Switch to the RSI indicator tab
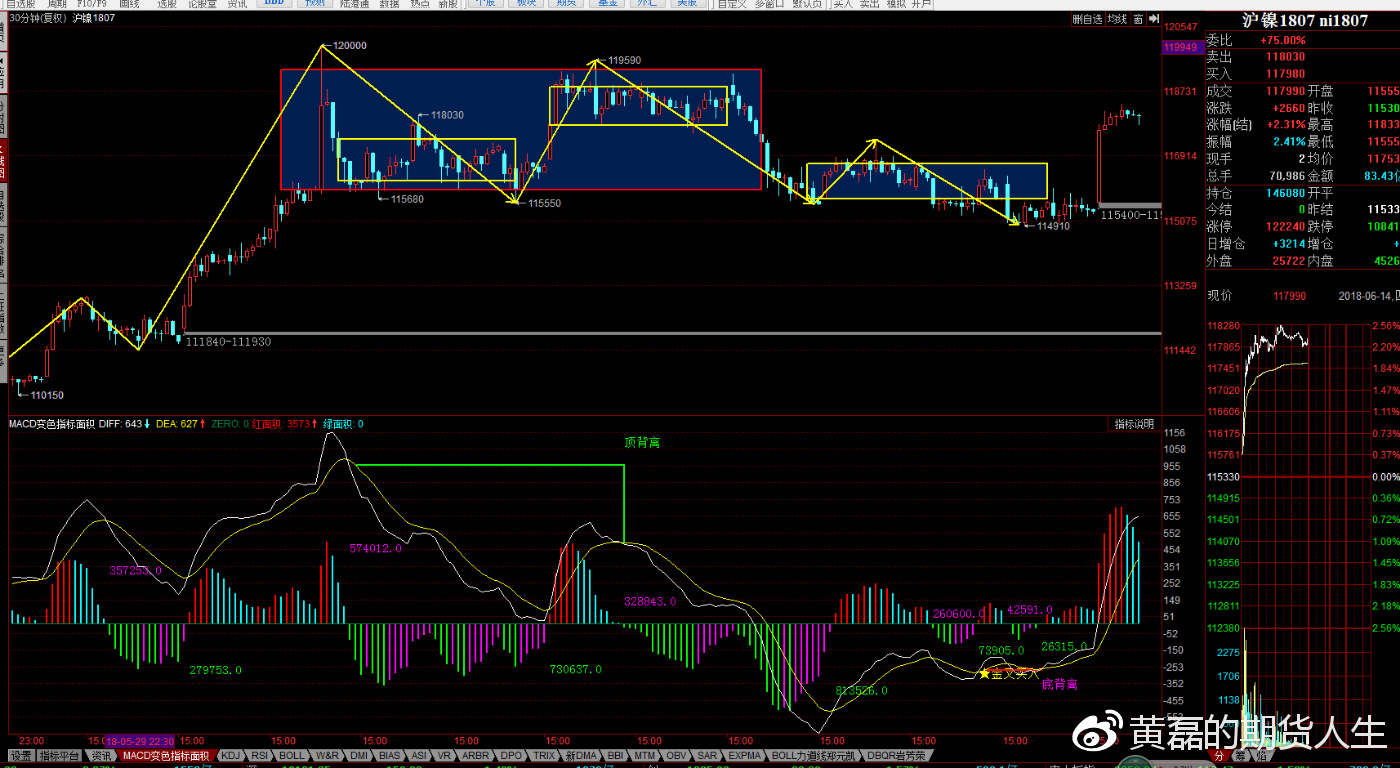The width and height of the screenshot is (1400, 768). 259,754
